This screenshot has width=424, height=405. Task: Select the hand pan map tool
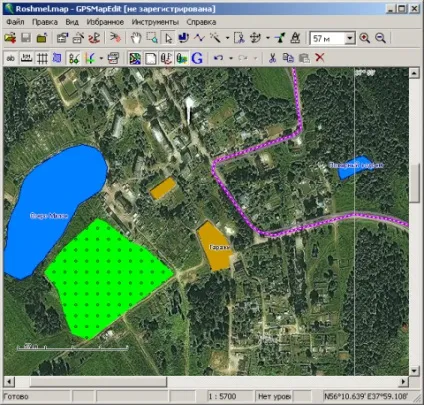click(x=136, y=38)
